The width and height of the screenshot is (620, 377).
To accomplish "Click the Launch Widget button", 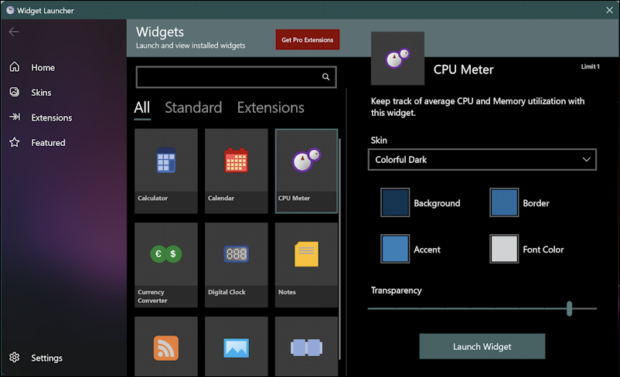I will pyautogui.click(x=482, y=347).
